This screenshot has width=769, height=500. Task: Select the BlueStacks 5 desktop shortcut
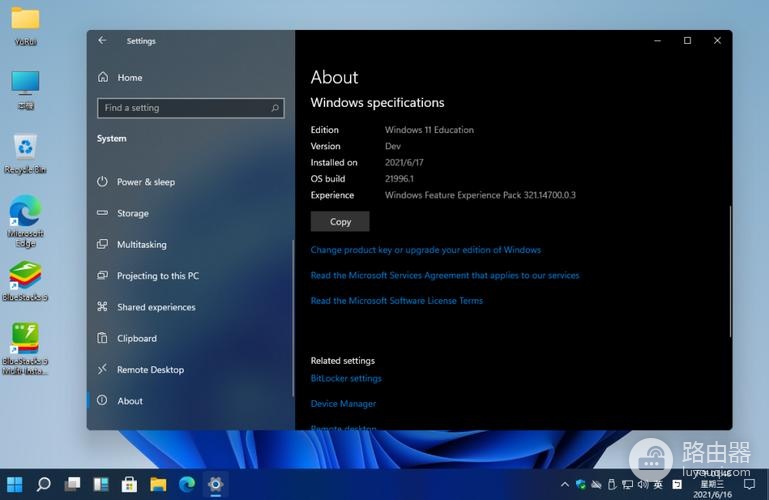25,281
